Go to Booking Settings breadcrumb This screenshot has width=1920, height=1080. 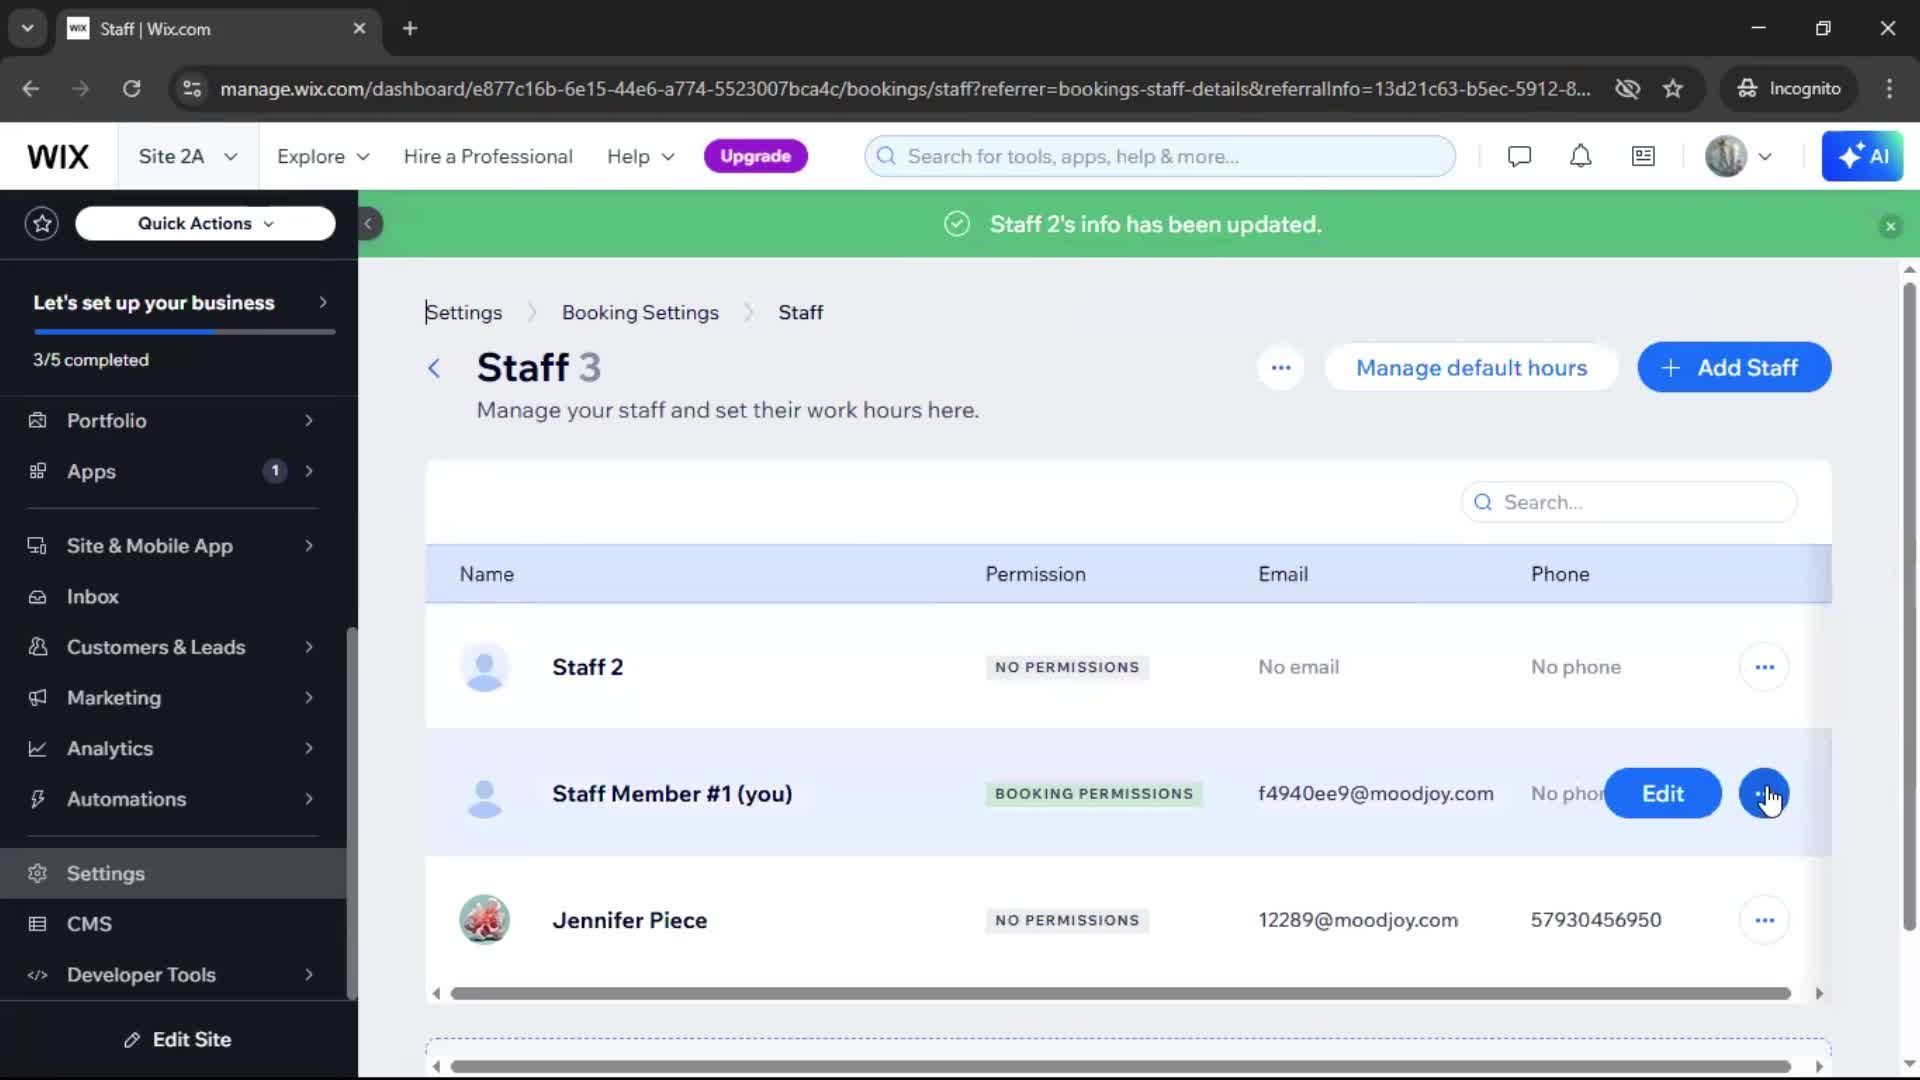(x=640, y=313)
